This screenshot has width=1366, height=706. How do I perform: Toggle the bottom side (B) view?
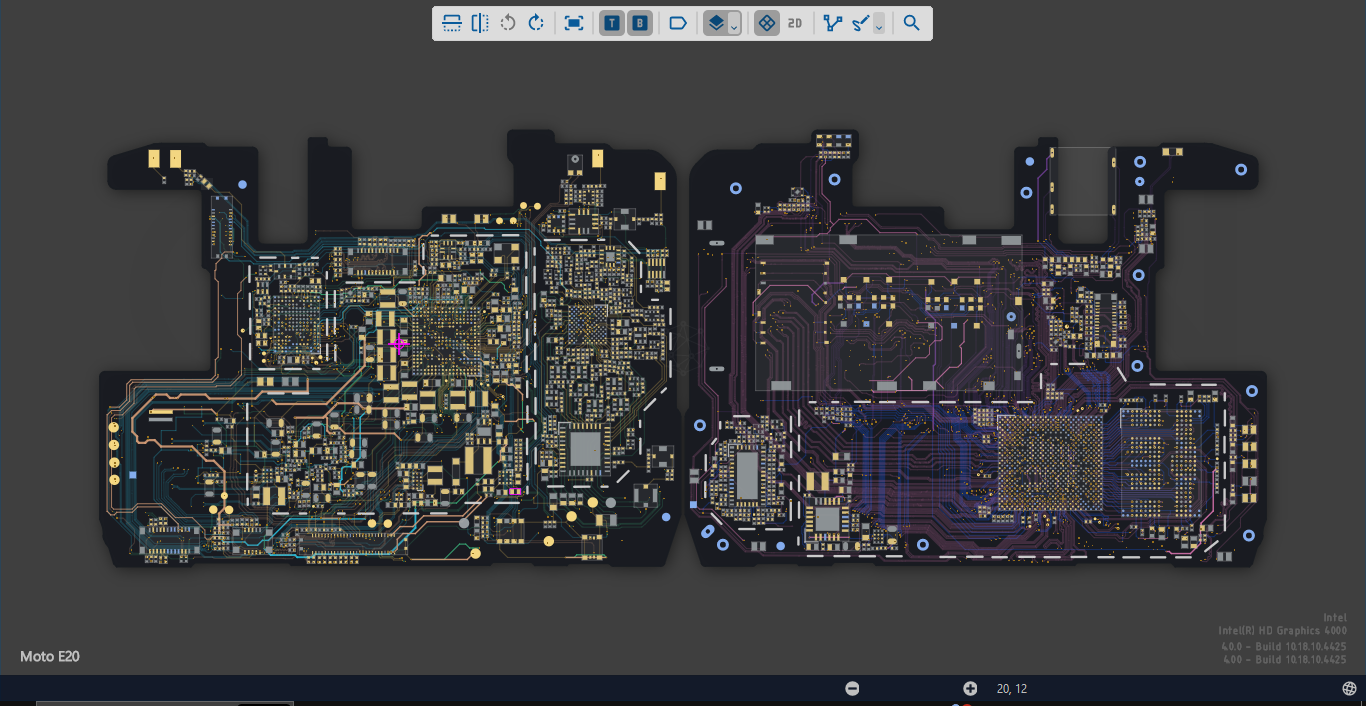coord(640,23)
